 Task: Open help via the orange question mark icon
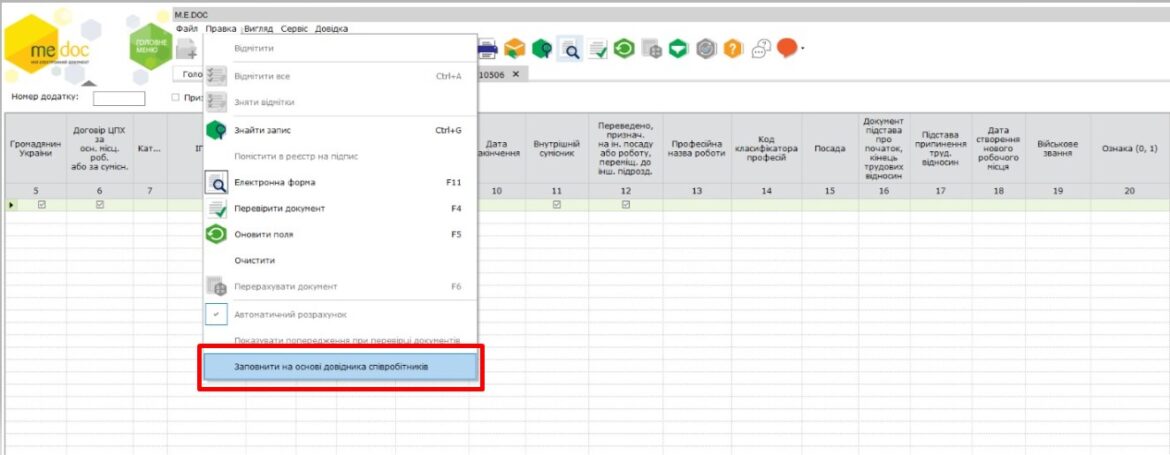(x=733, y=49)
